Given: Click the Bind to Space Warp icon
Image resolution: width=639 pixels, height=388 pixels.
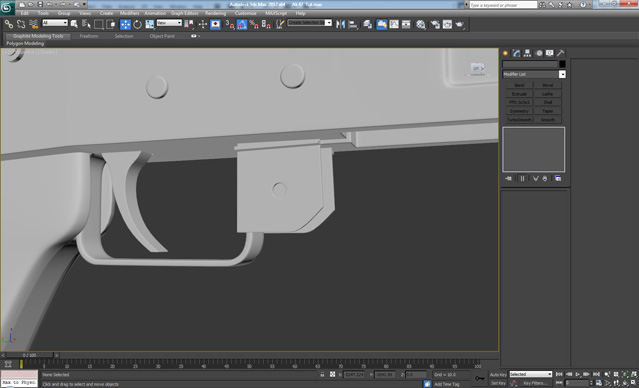Looking at the screenshot, I should pyautogui.click(x=33, y=24).
